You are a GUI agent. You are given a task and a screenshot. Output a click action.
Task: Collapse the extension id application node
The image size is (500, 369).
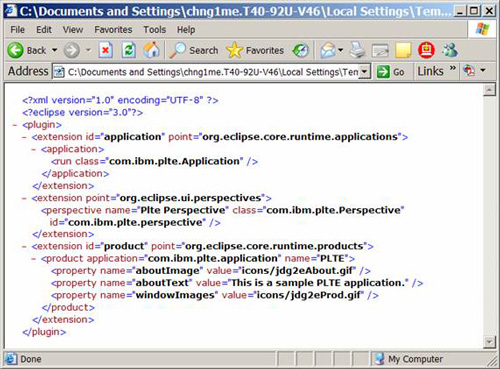pyautogui.click(x=24, y=137)
